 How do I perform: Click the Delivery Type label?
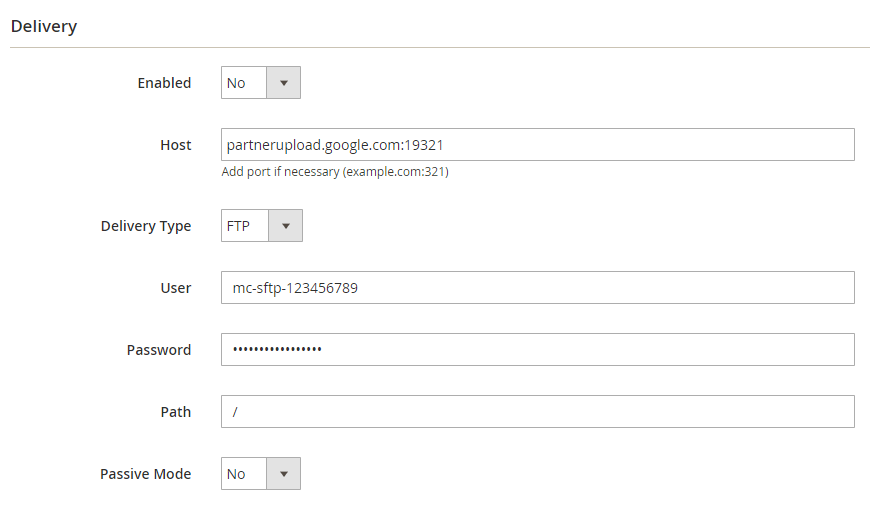[146, 226]
